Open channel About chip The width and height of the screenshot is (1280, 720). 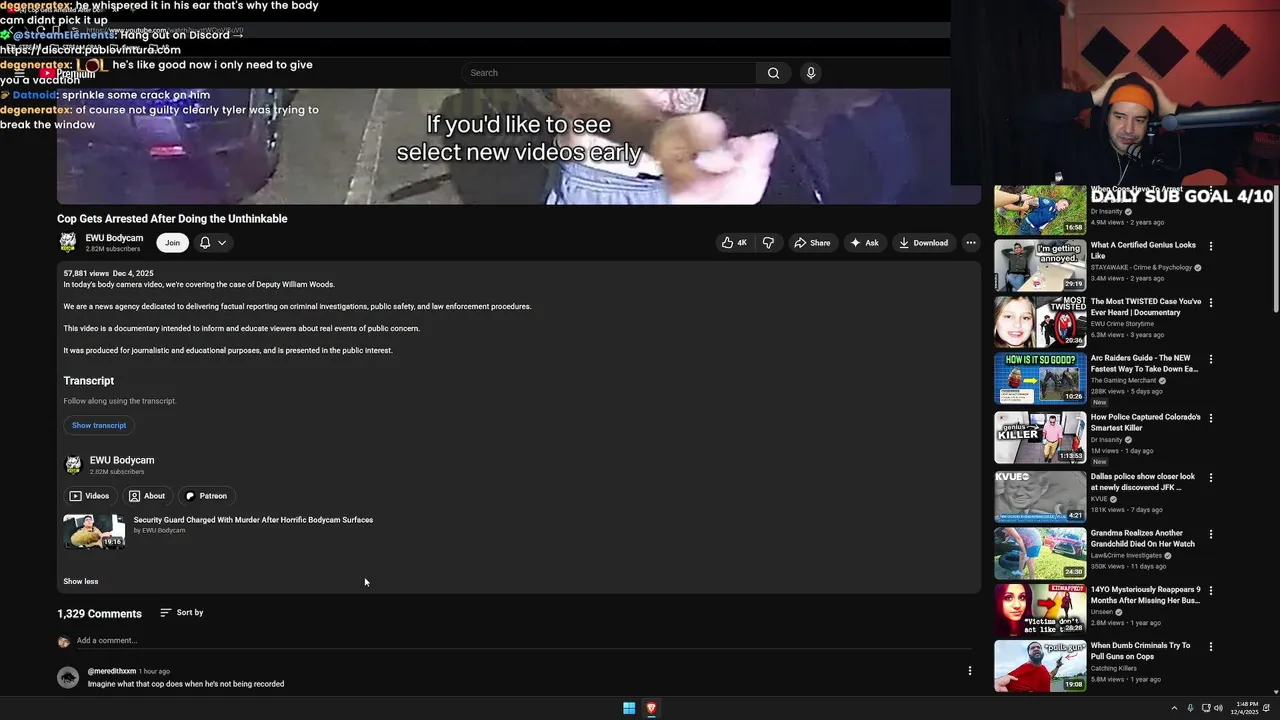click(147, 496)
